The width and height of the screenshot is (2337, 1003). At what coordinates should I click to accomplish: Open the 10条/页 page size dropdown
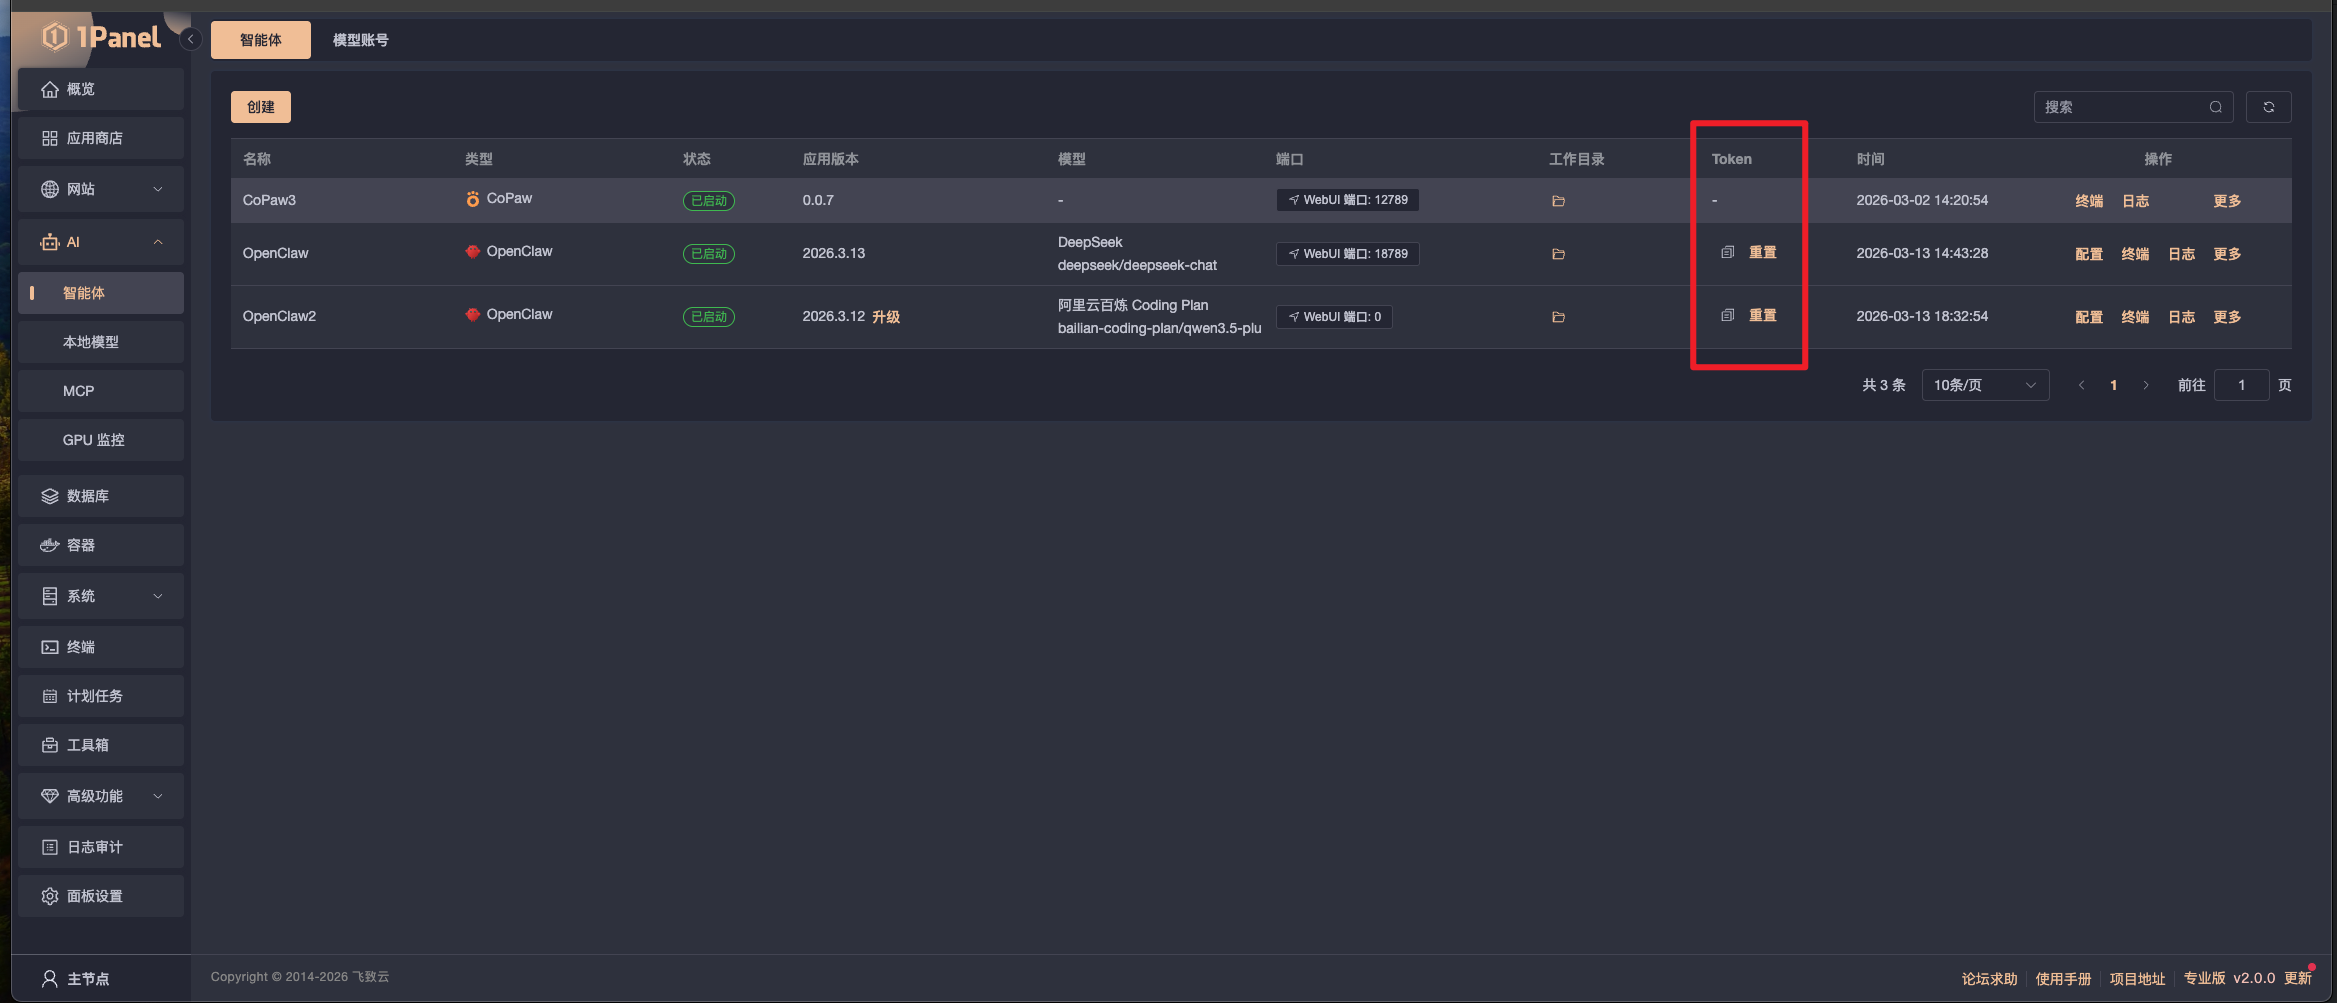coord(1984,385)
